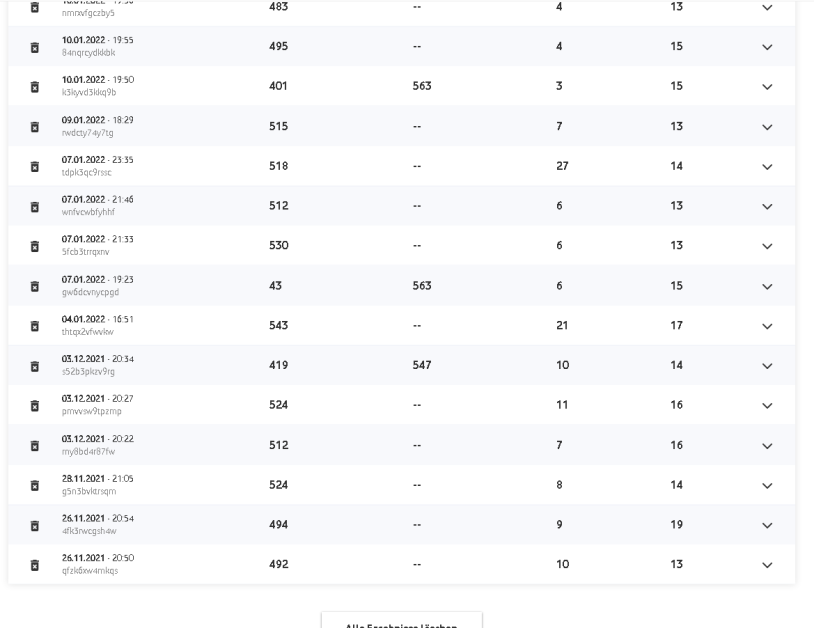The width and height of the screenshot is (814, 628).
Task: Expand the 07.01.2022 23:35 result row
Action: pyautogui.click(x=767, y=167)
